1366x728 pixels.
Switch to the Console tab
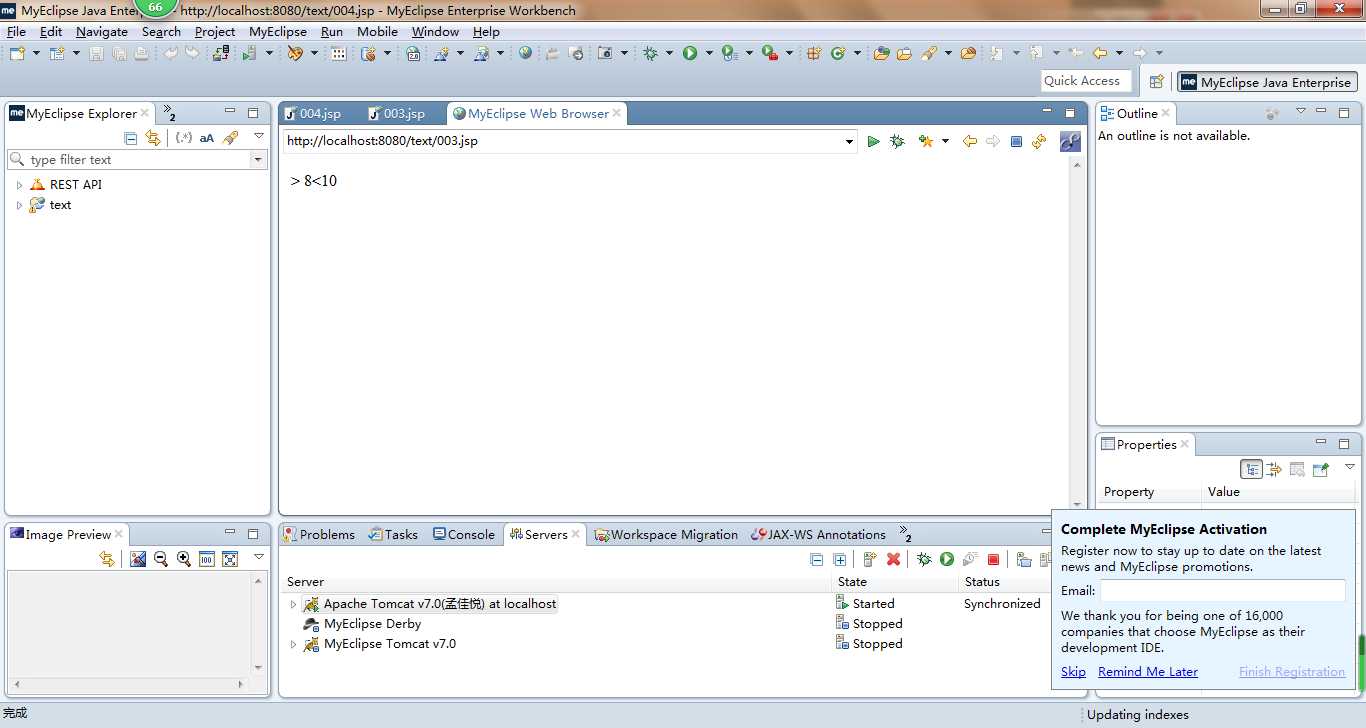click(x=464, y=535)
